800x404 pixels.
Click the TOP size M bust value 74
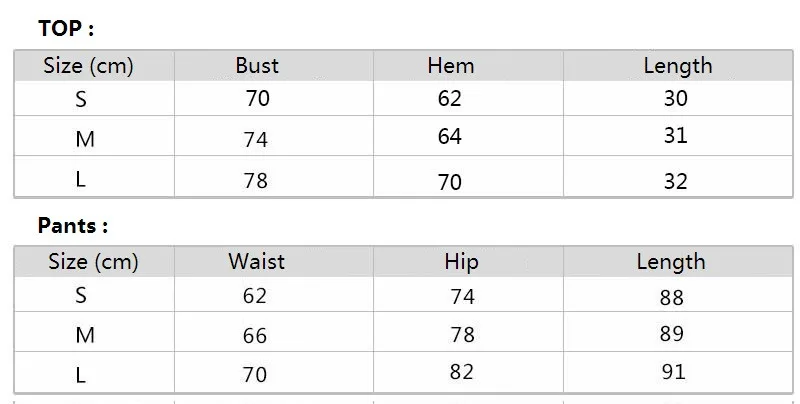pos(256,139)
